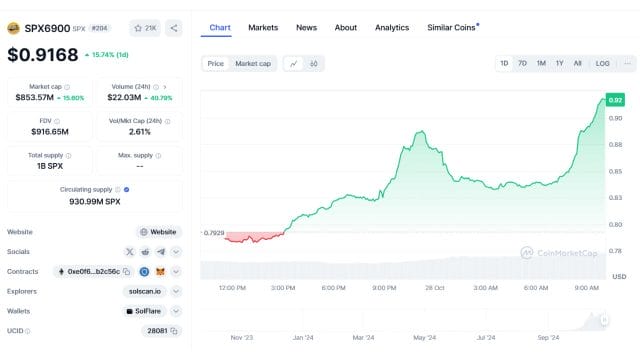Expand the Socials dropdown chevron
Viewport: 640px width, 360px height.
point(176,252)
